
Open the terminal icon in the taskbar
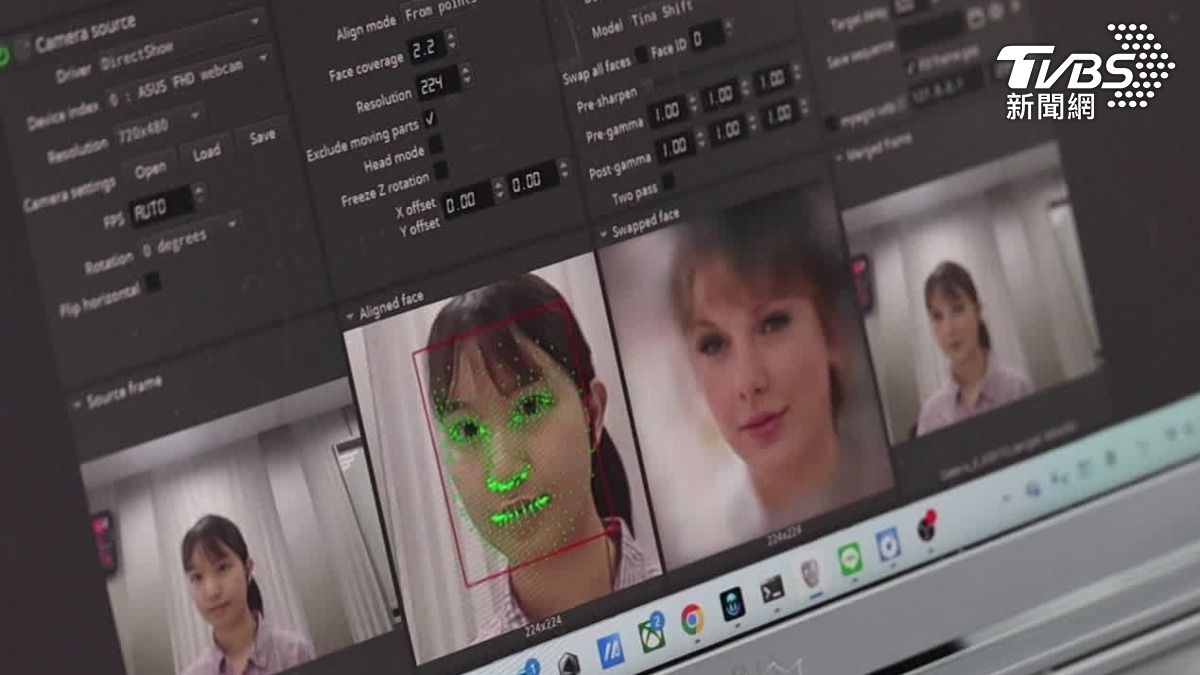pos(772,589)
